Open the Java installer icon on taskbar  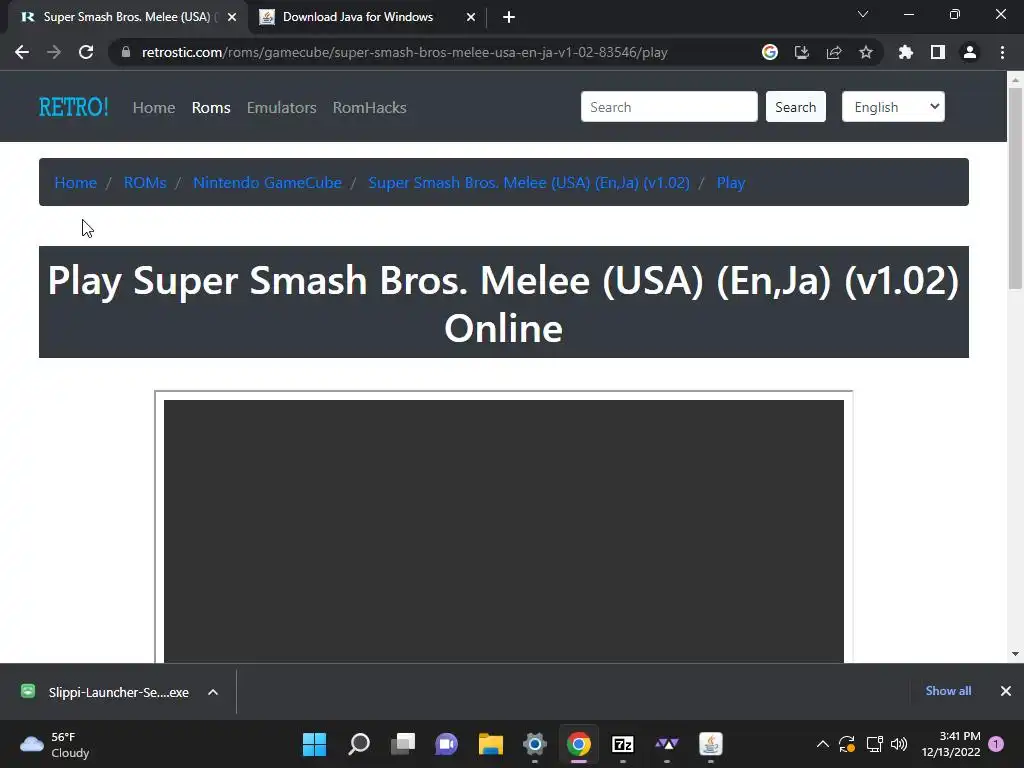coord(711,744)
